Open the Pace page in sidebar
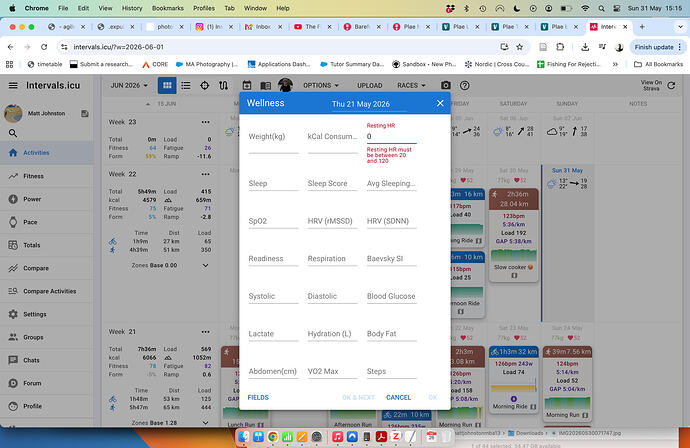Viewport: 690px width, 448px height. tap(47, 222)
